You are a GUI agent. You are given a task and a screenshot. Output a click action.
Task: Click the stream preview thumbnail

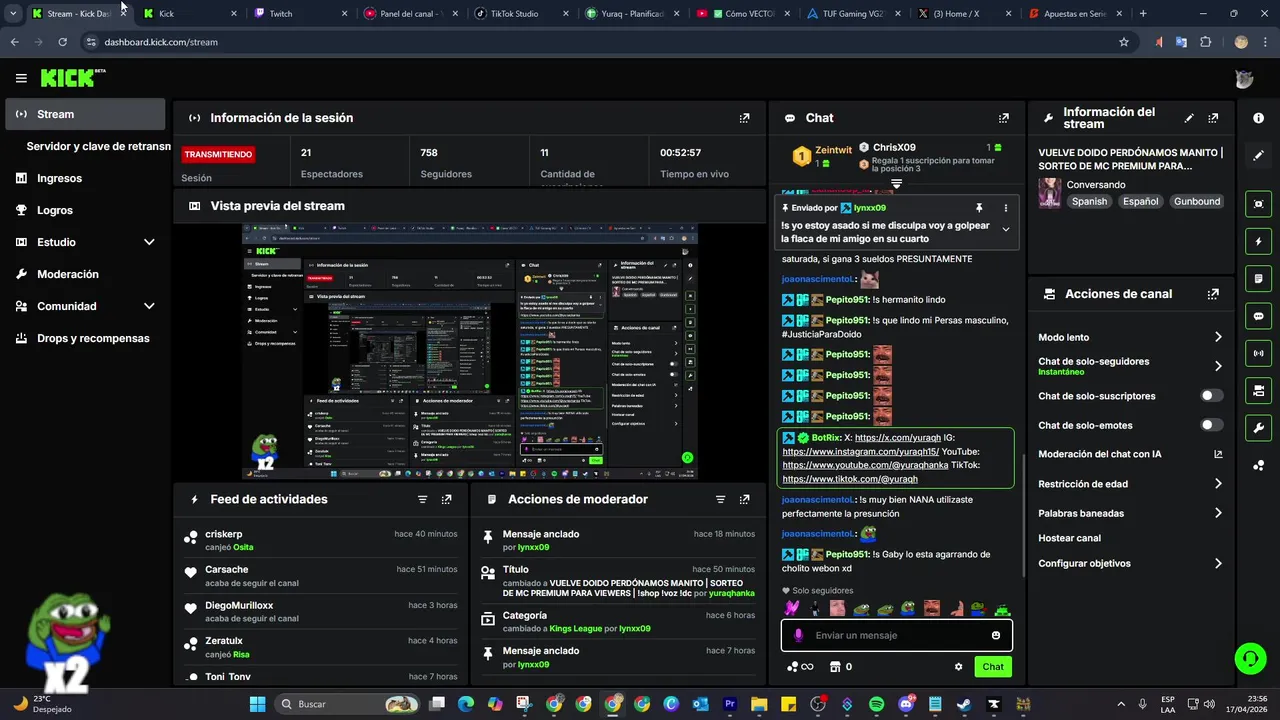click(470, 352)
